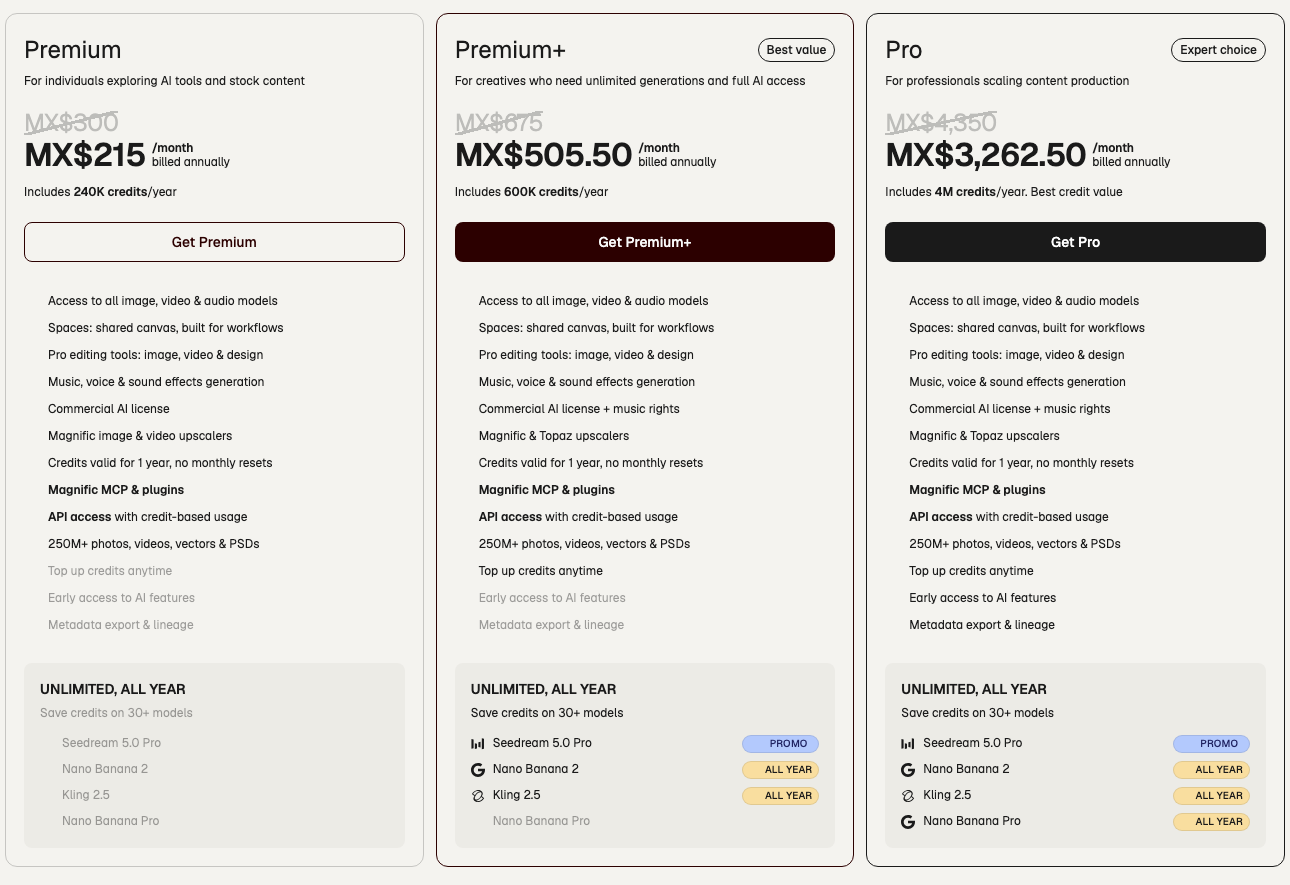Subscribe with the Get Pro button
Screen dimensions: 1290x885
coord(1075,242)
